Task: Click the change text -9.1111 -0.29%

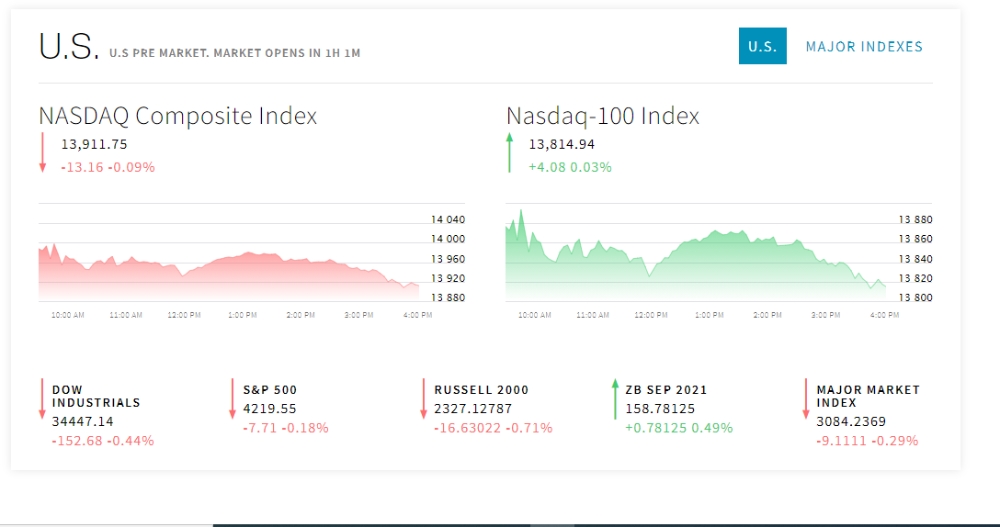Action: tap(867, 441)
